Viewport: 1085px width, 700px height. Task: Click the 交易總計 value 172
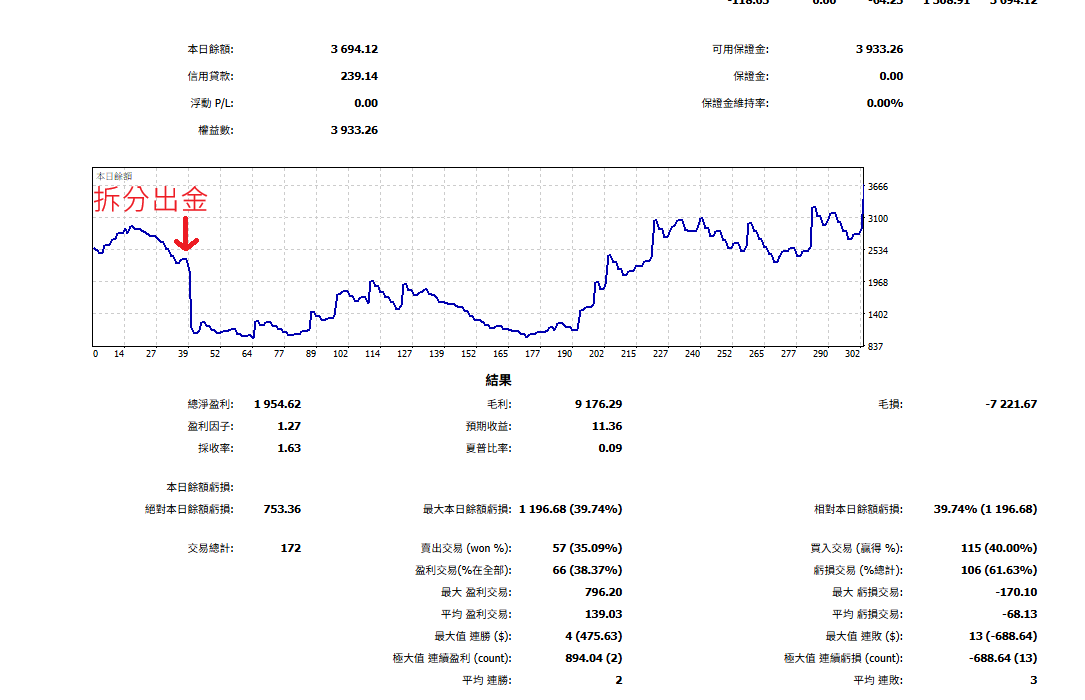click(x=291, y=548)
